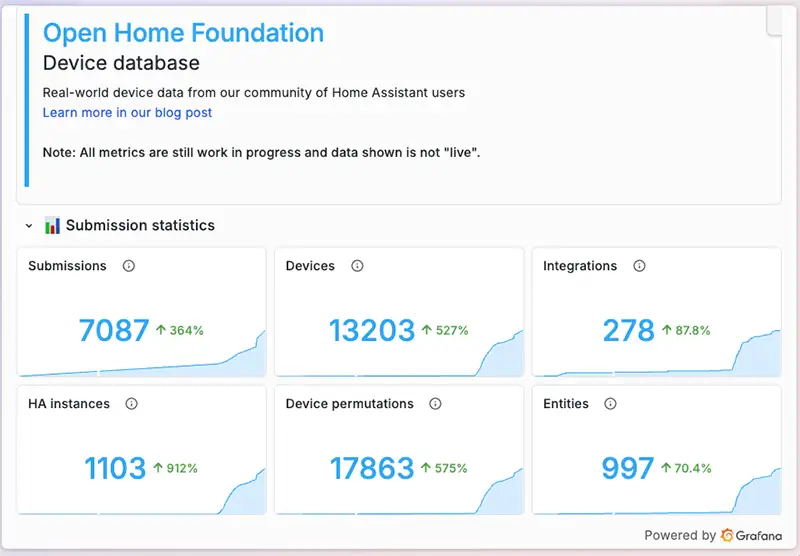Open the Entities panel info icon
Viewport: 800px width, 556px height.
tap(610, 403)
